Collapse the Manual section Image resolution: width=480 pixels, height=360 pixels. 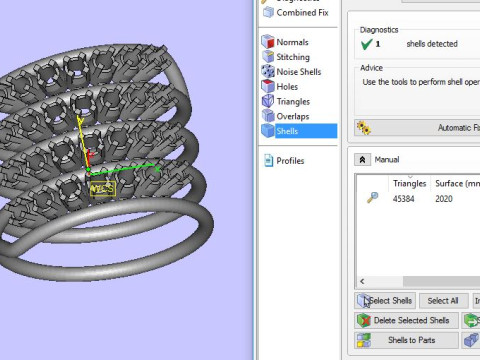pos(362,160)
